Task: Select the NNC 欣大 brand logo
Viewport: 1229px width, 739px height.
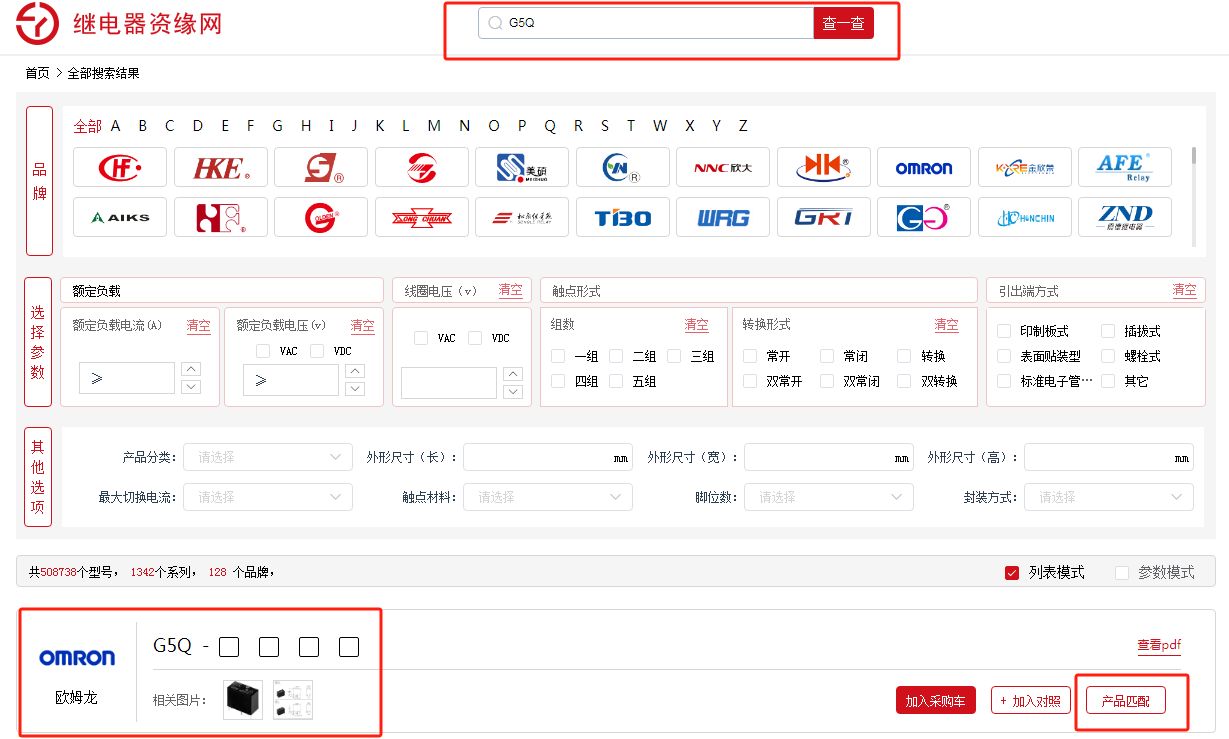Action: [722, 168]
